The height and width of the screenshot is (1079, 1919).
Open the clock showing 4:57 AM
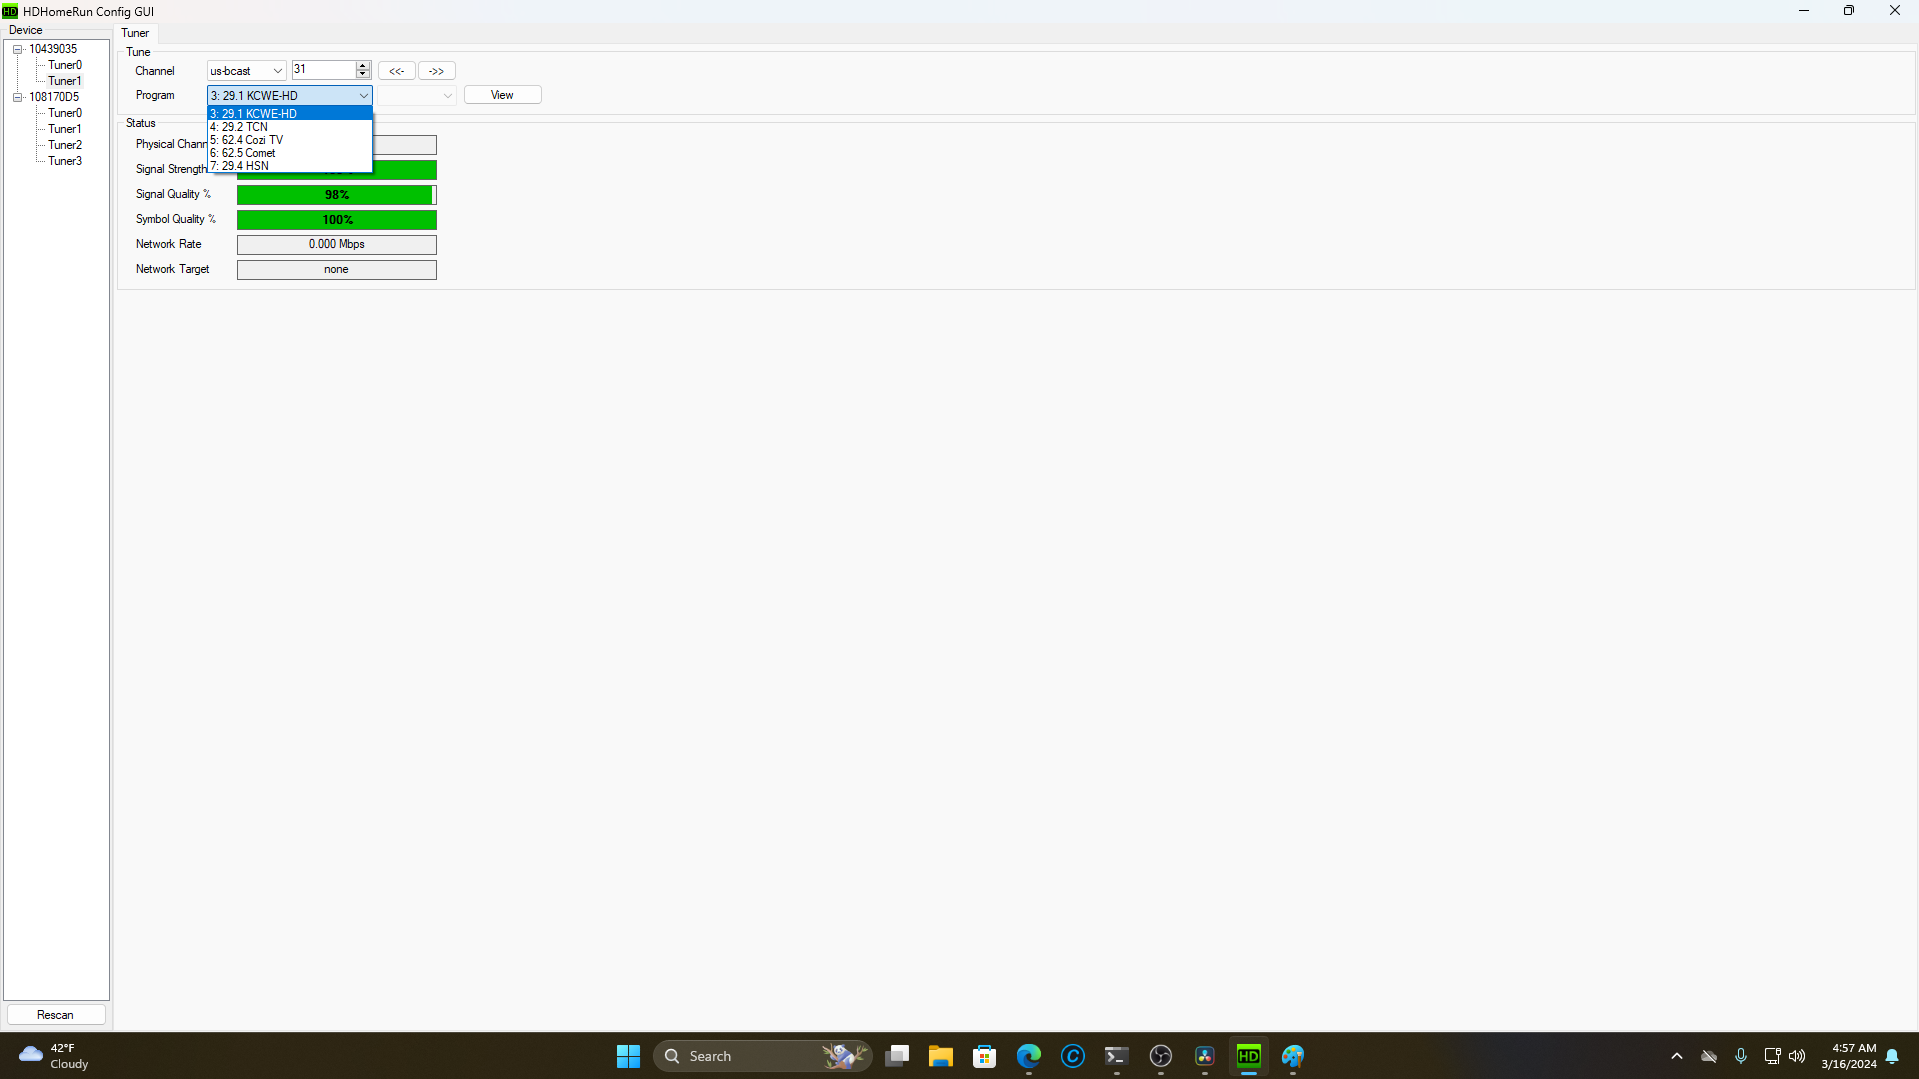[1849, 1056]
